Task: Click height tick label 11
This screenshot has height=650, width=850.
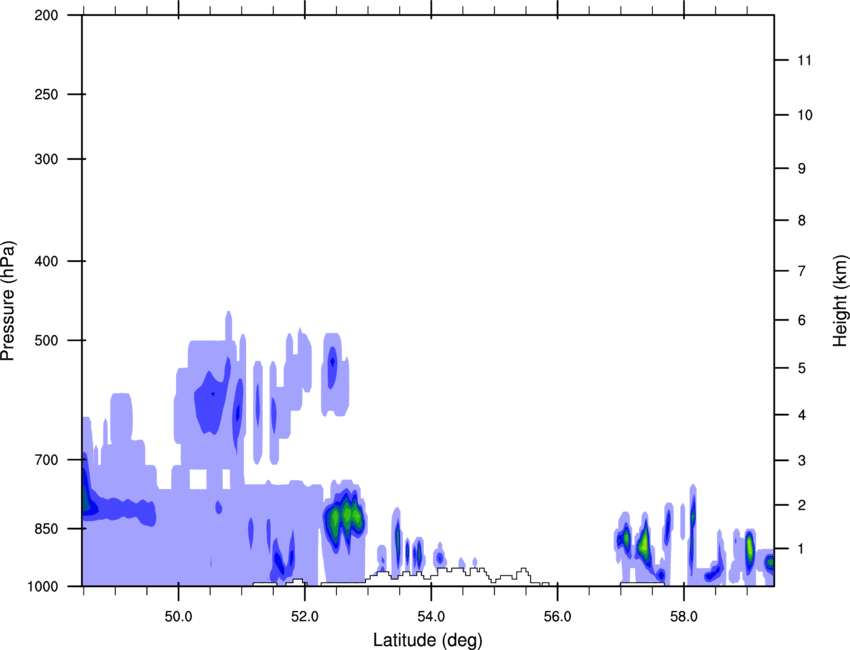Action: coord(805,60)
